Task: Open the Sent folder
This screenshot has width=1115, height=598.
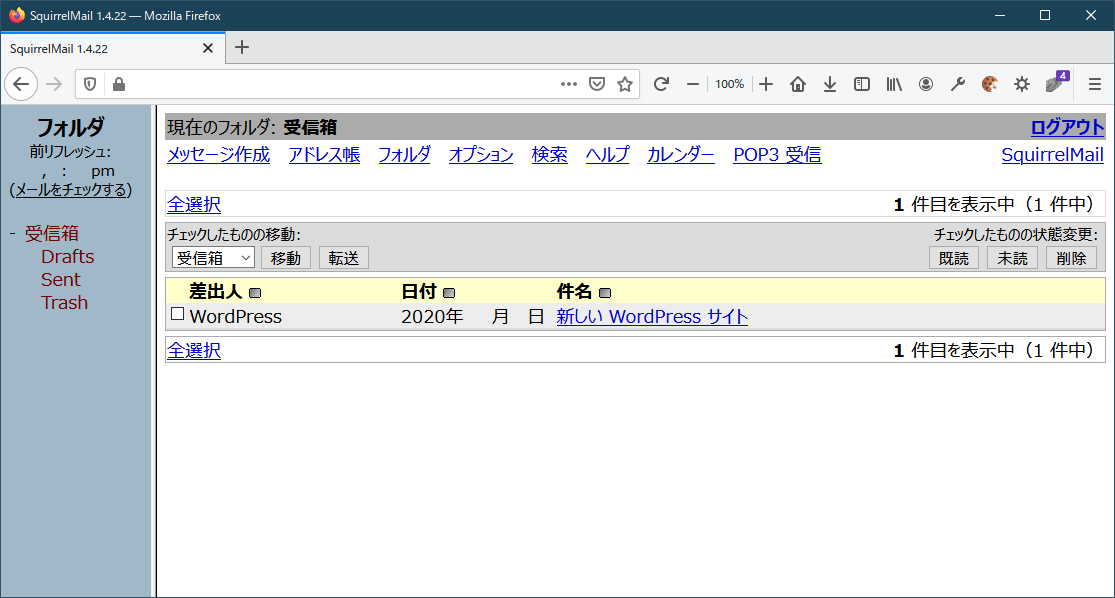Action: [60, 279]
